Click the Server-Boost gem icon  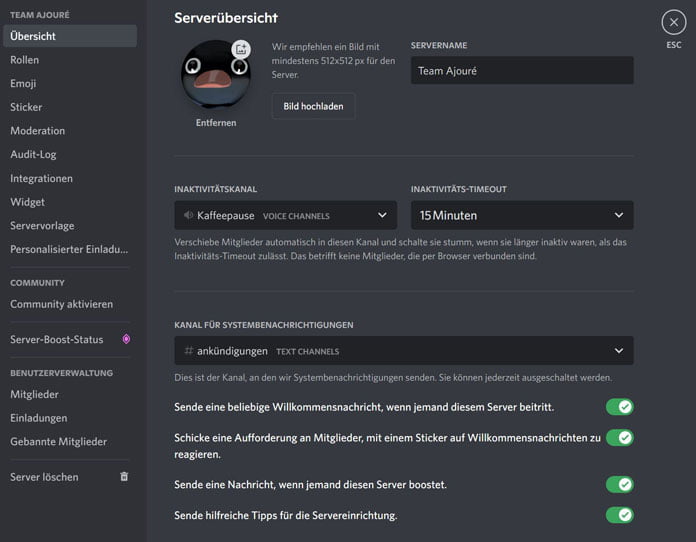pyautogui.click(x=125, y=339)
